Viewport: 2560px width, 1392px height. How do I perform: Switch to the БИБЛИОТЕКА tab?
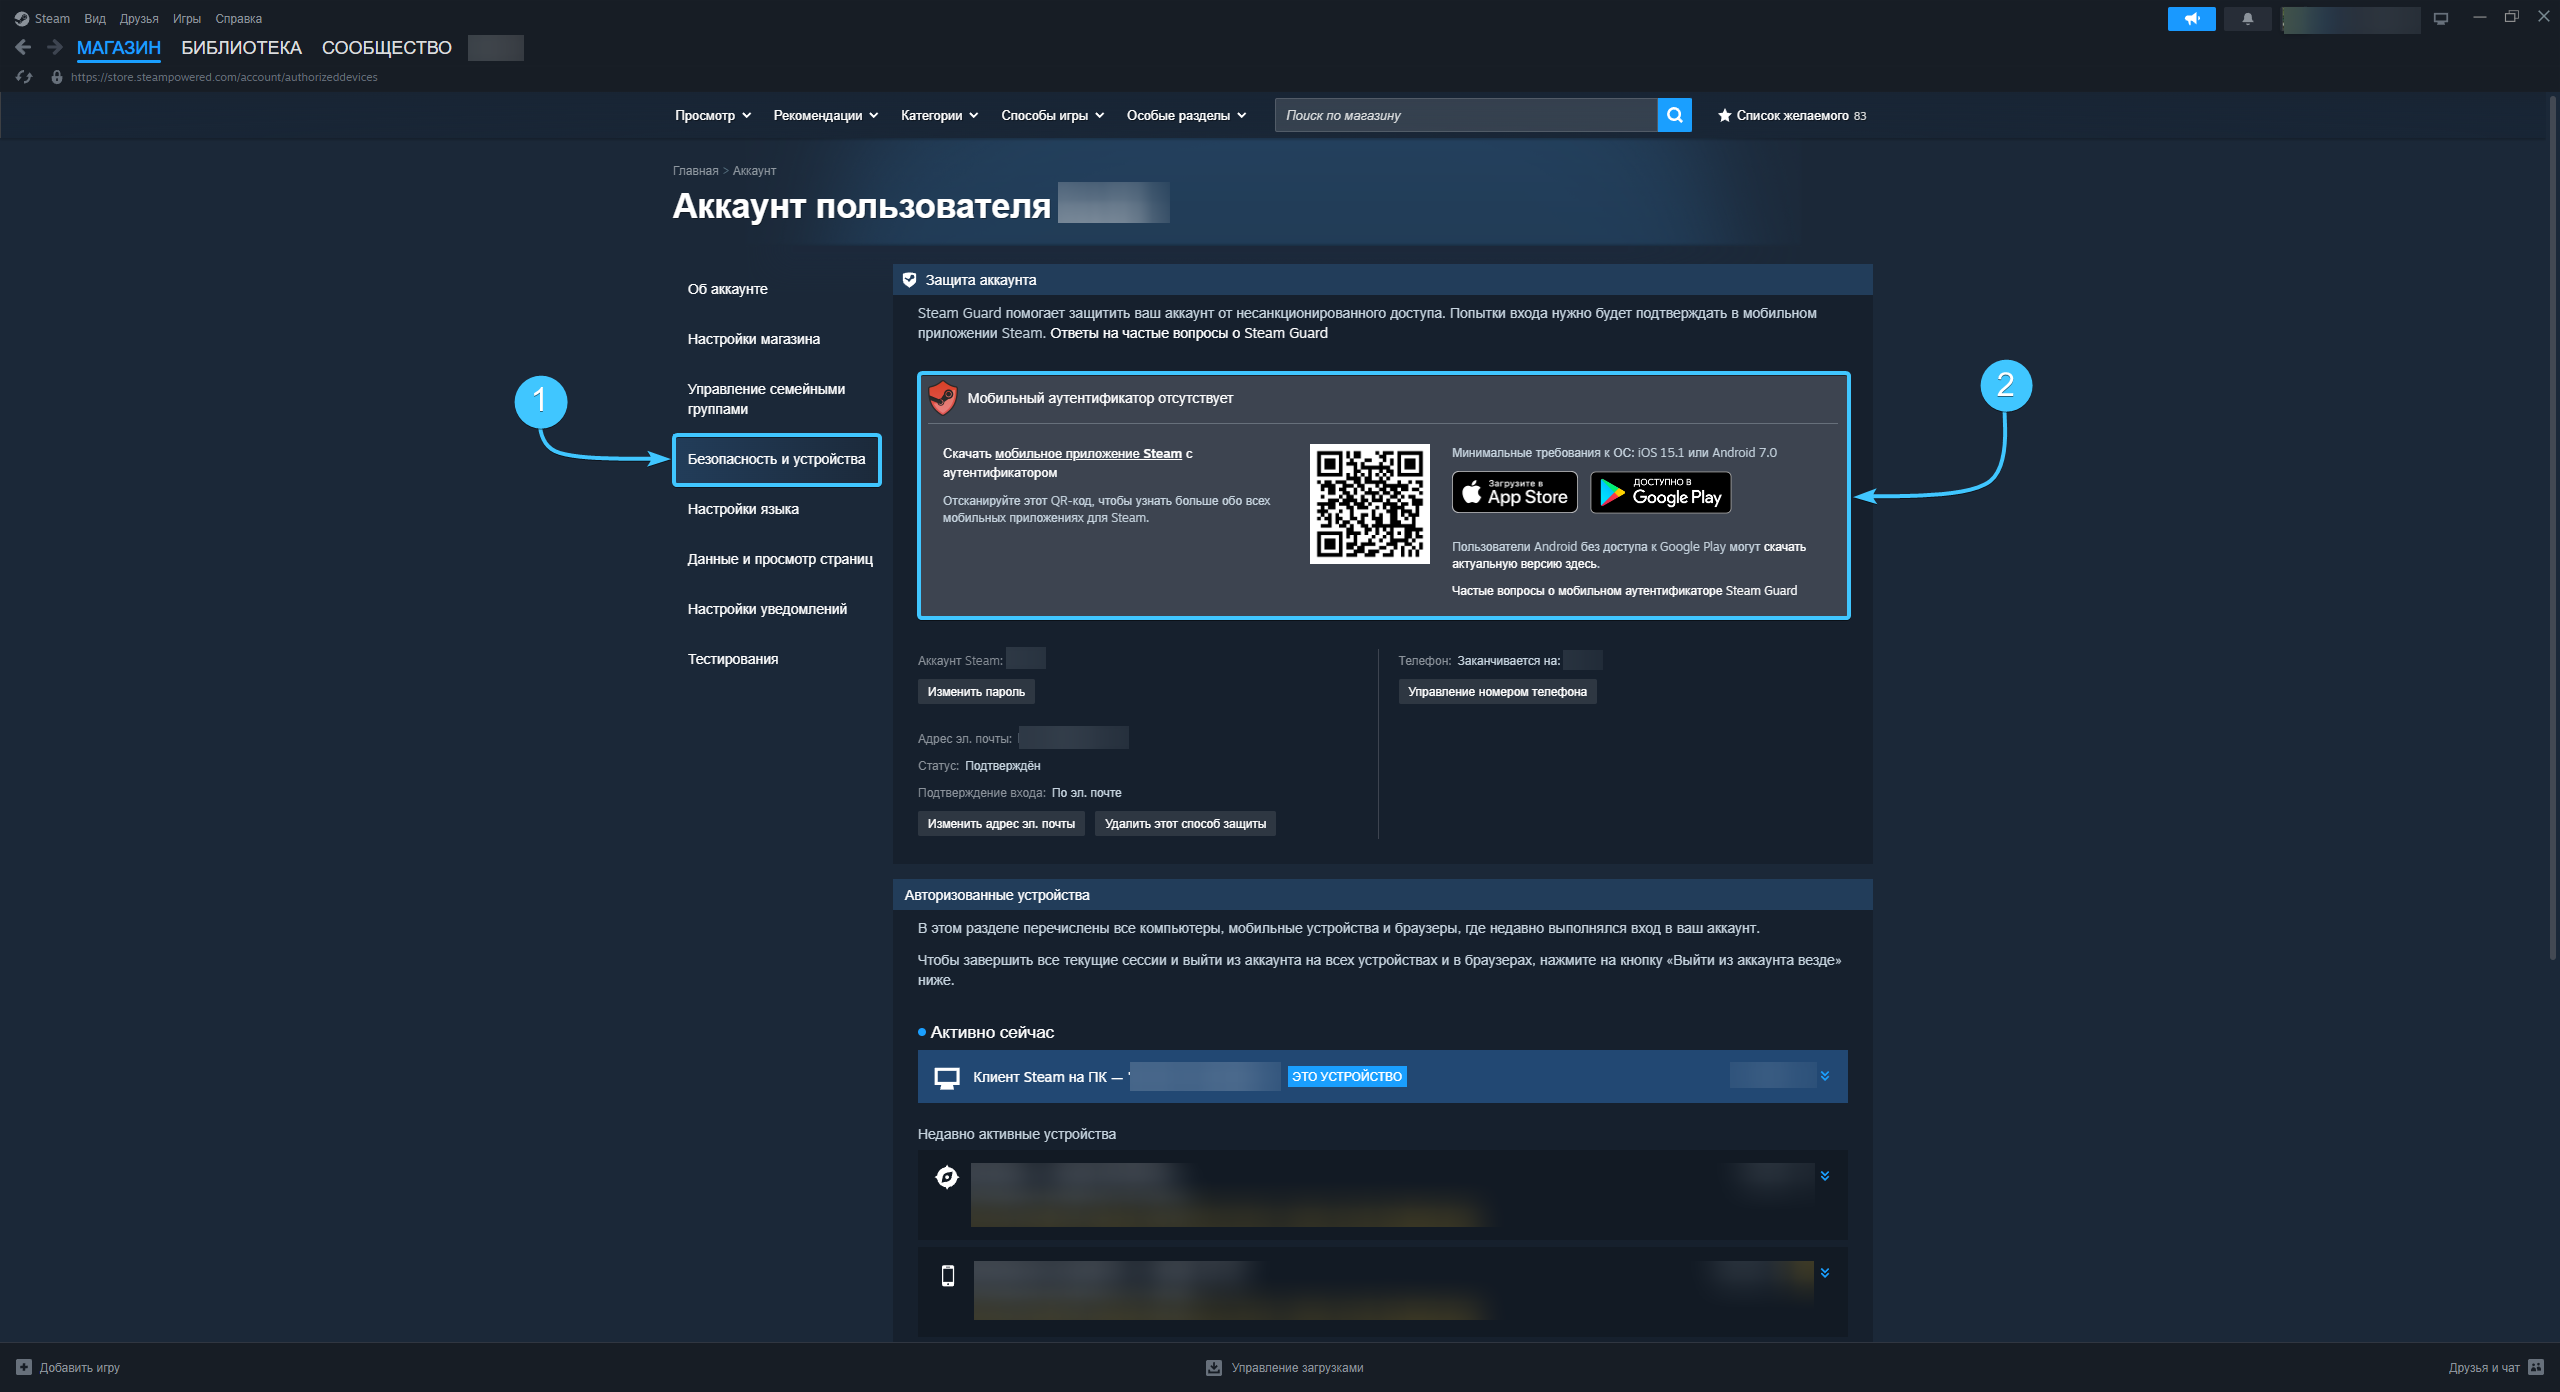tap(241, 47)
